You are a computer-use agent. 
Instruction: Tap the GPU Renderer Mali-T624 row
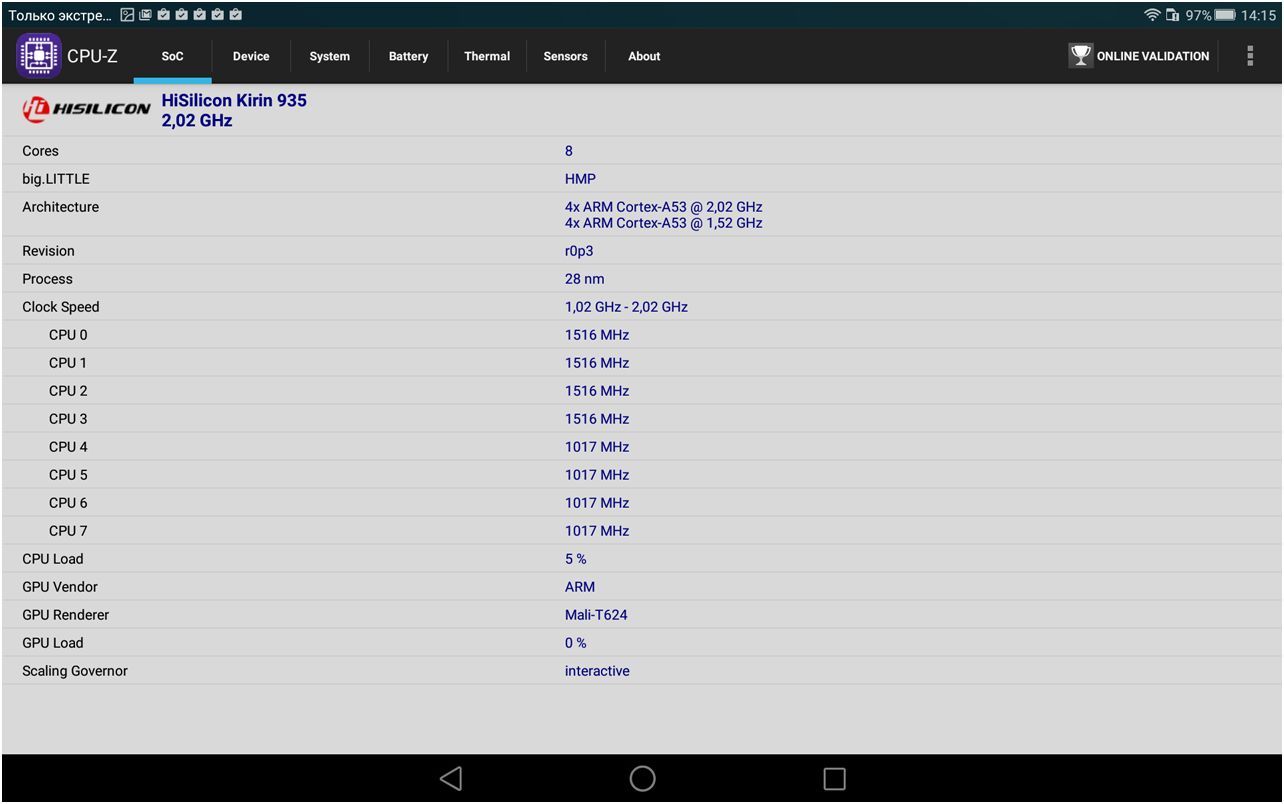(640, 615)
